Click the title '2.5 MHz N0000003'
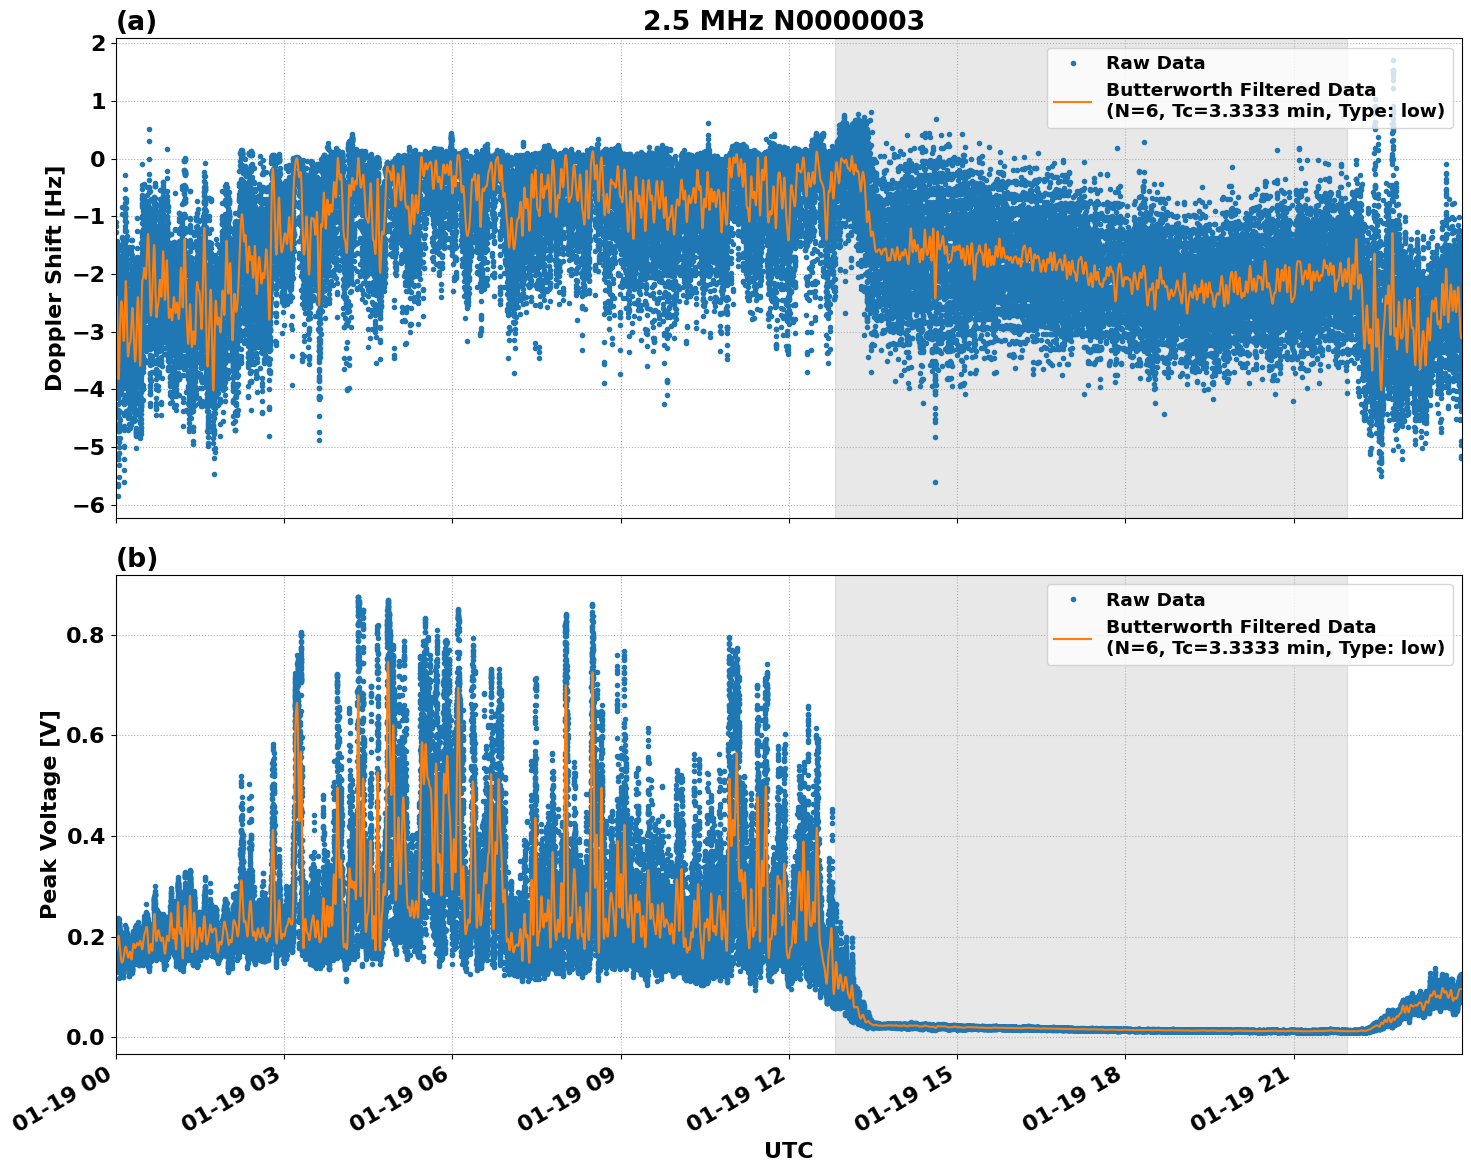This screenshot has width=1471, height=1172. (x=779, y=17)
